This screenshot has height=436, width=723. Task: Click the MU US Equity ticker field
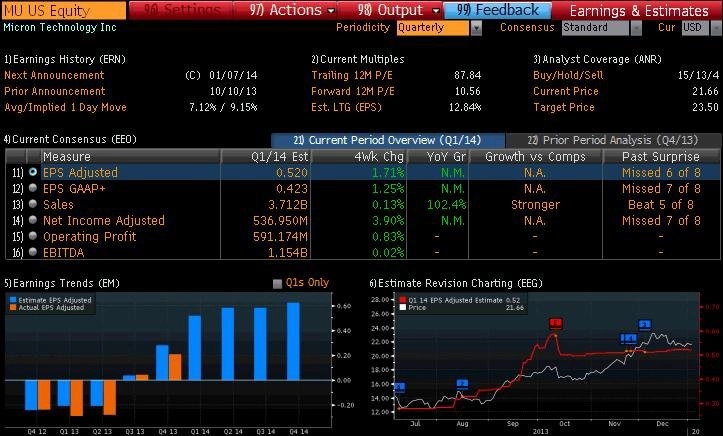pos(64,10)
